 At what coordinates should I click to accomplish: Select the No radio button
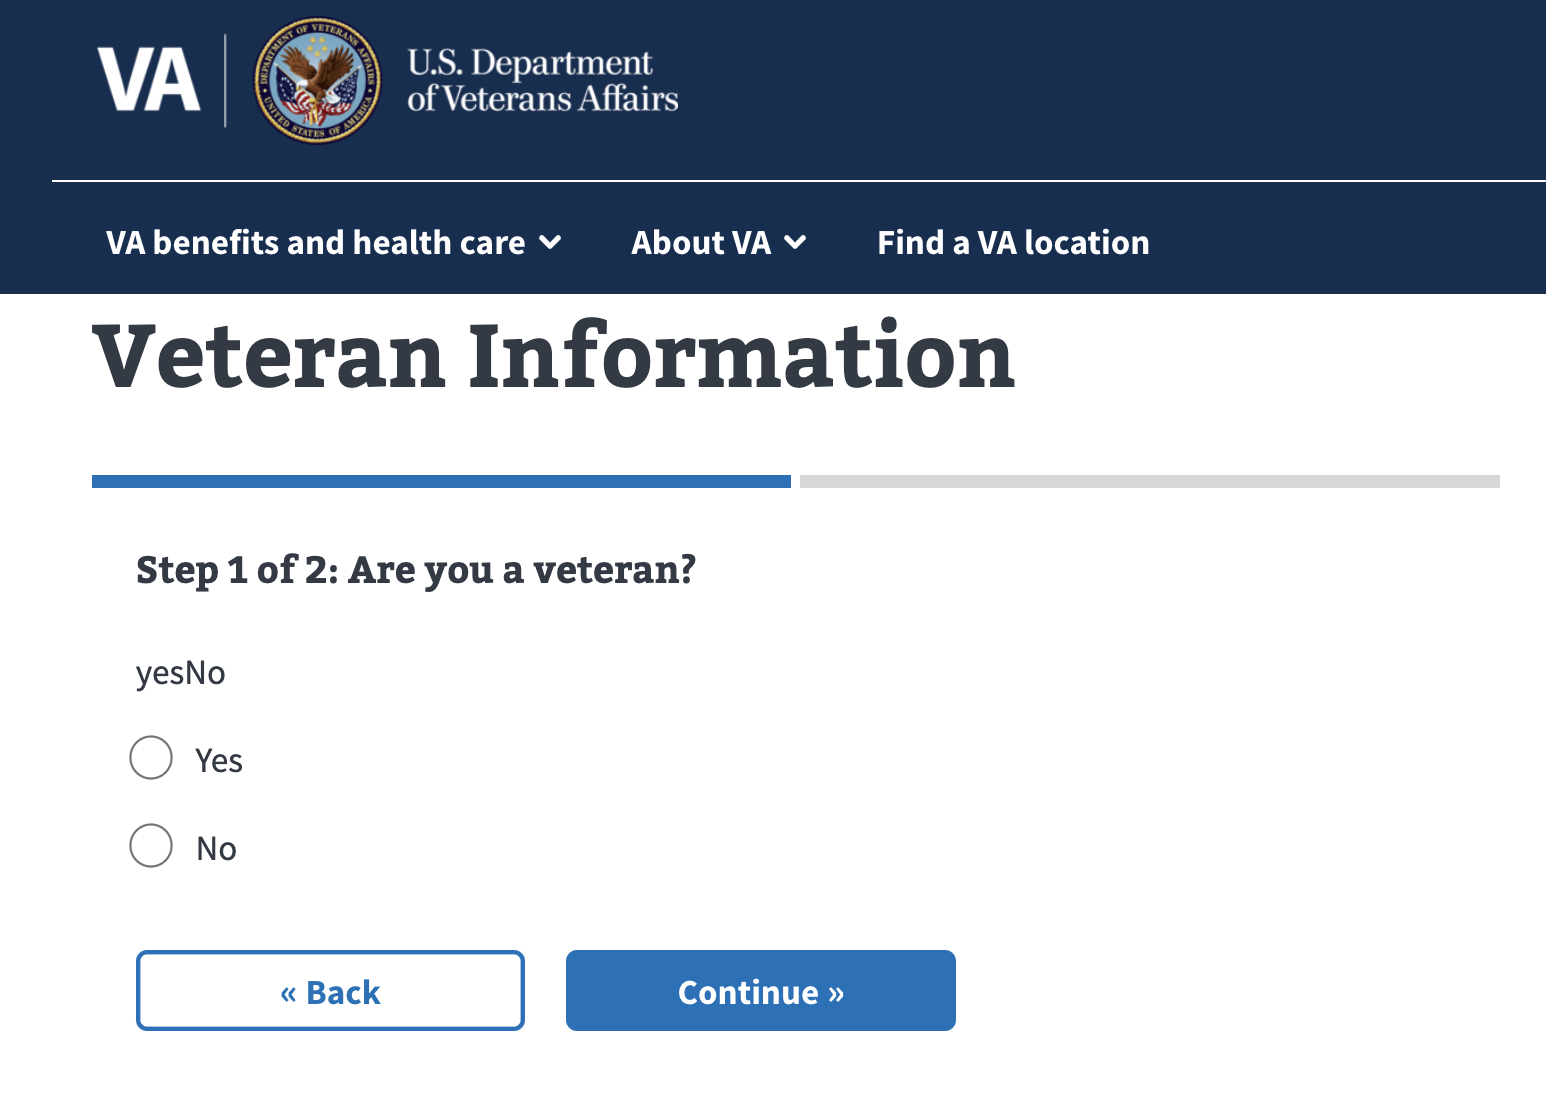(x=151, y=846)
